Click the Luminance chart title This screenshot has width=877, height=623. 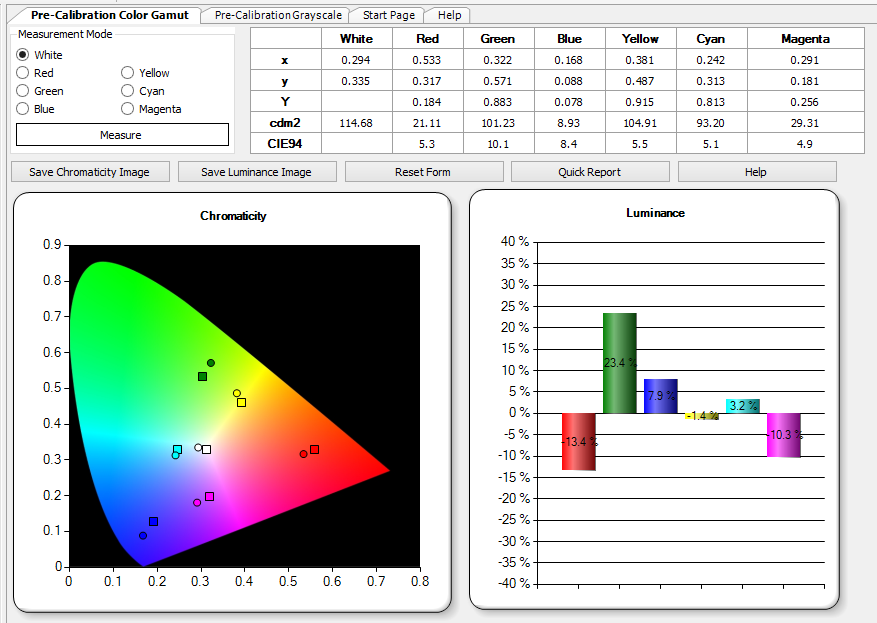pos(655,213)
